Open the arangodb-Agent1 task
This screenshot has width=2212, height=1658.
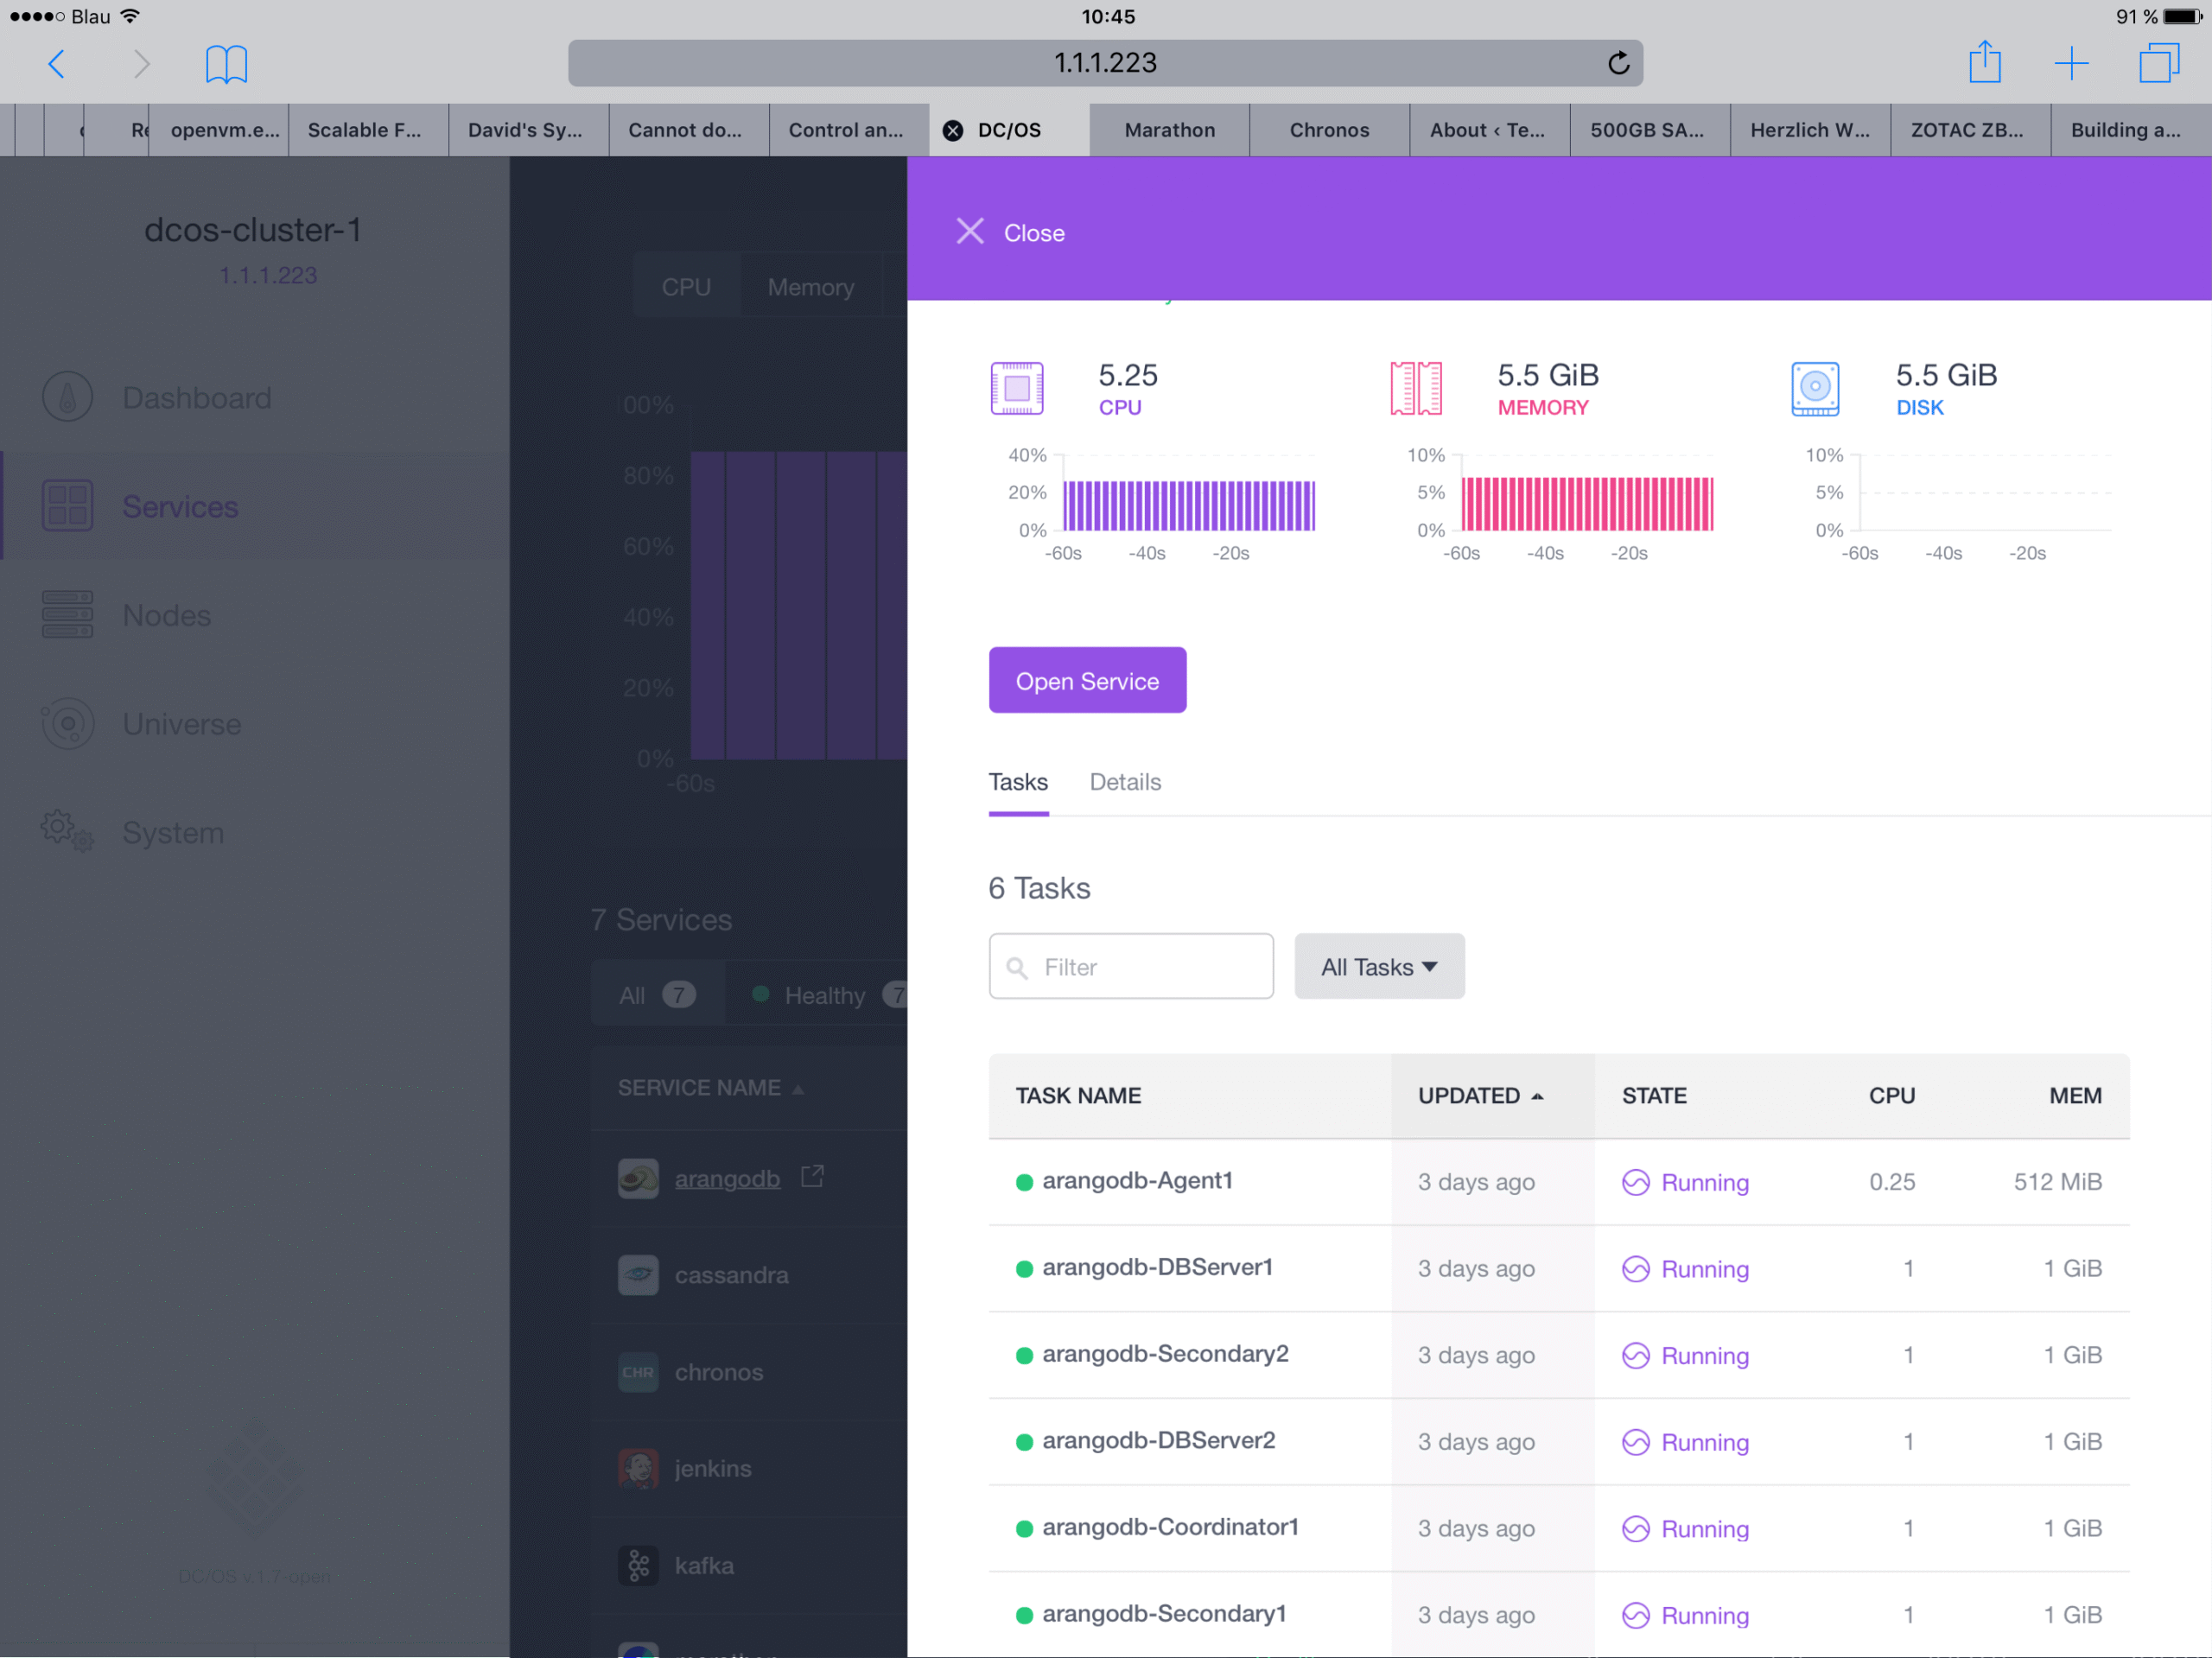click(x=1137, y=1180)
